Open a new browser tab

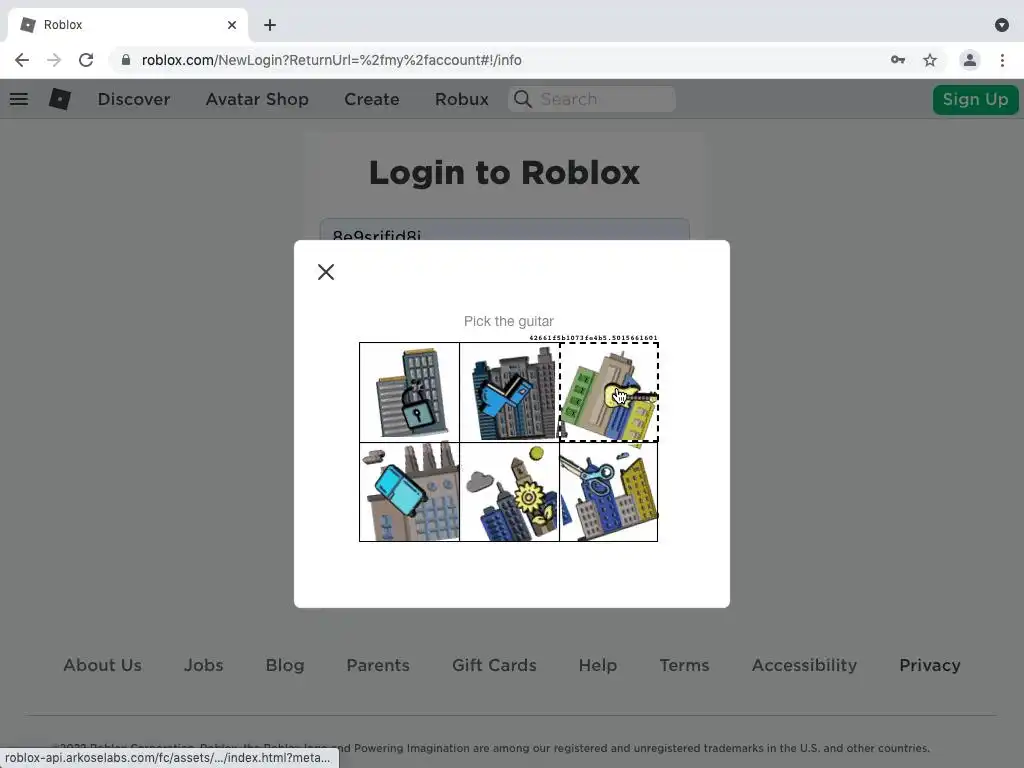click(270, 25)
